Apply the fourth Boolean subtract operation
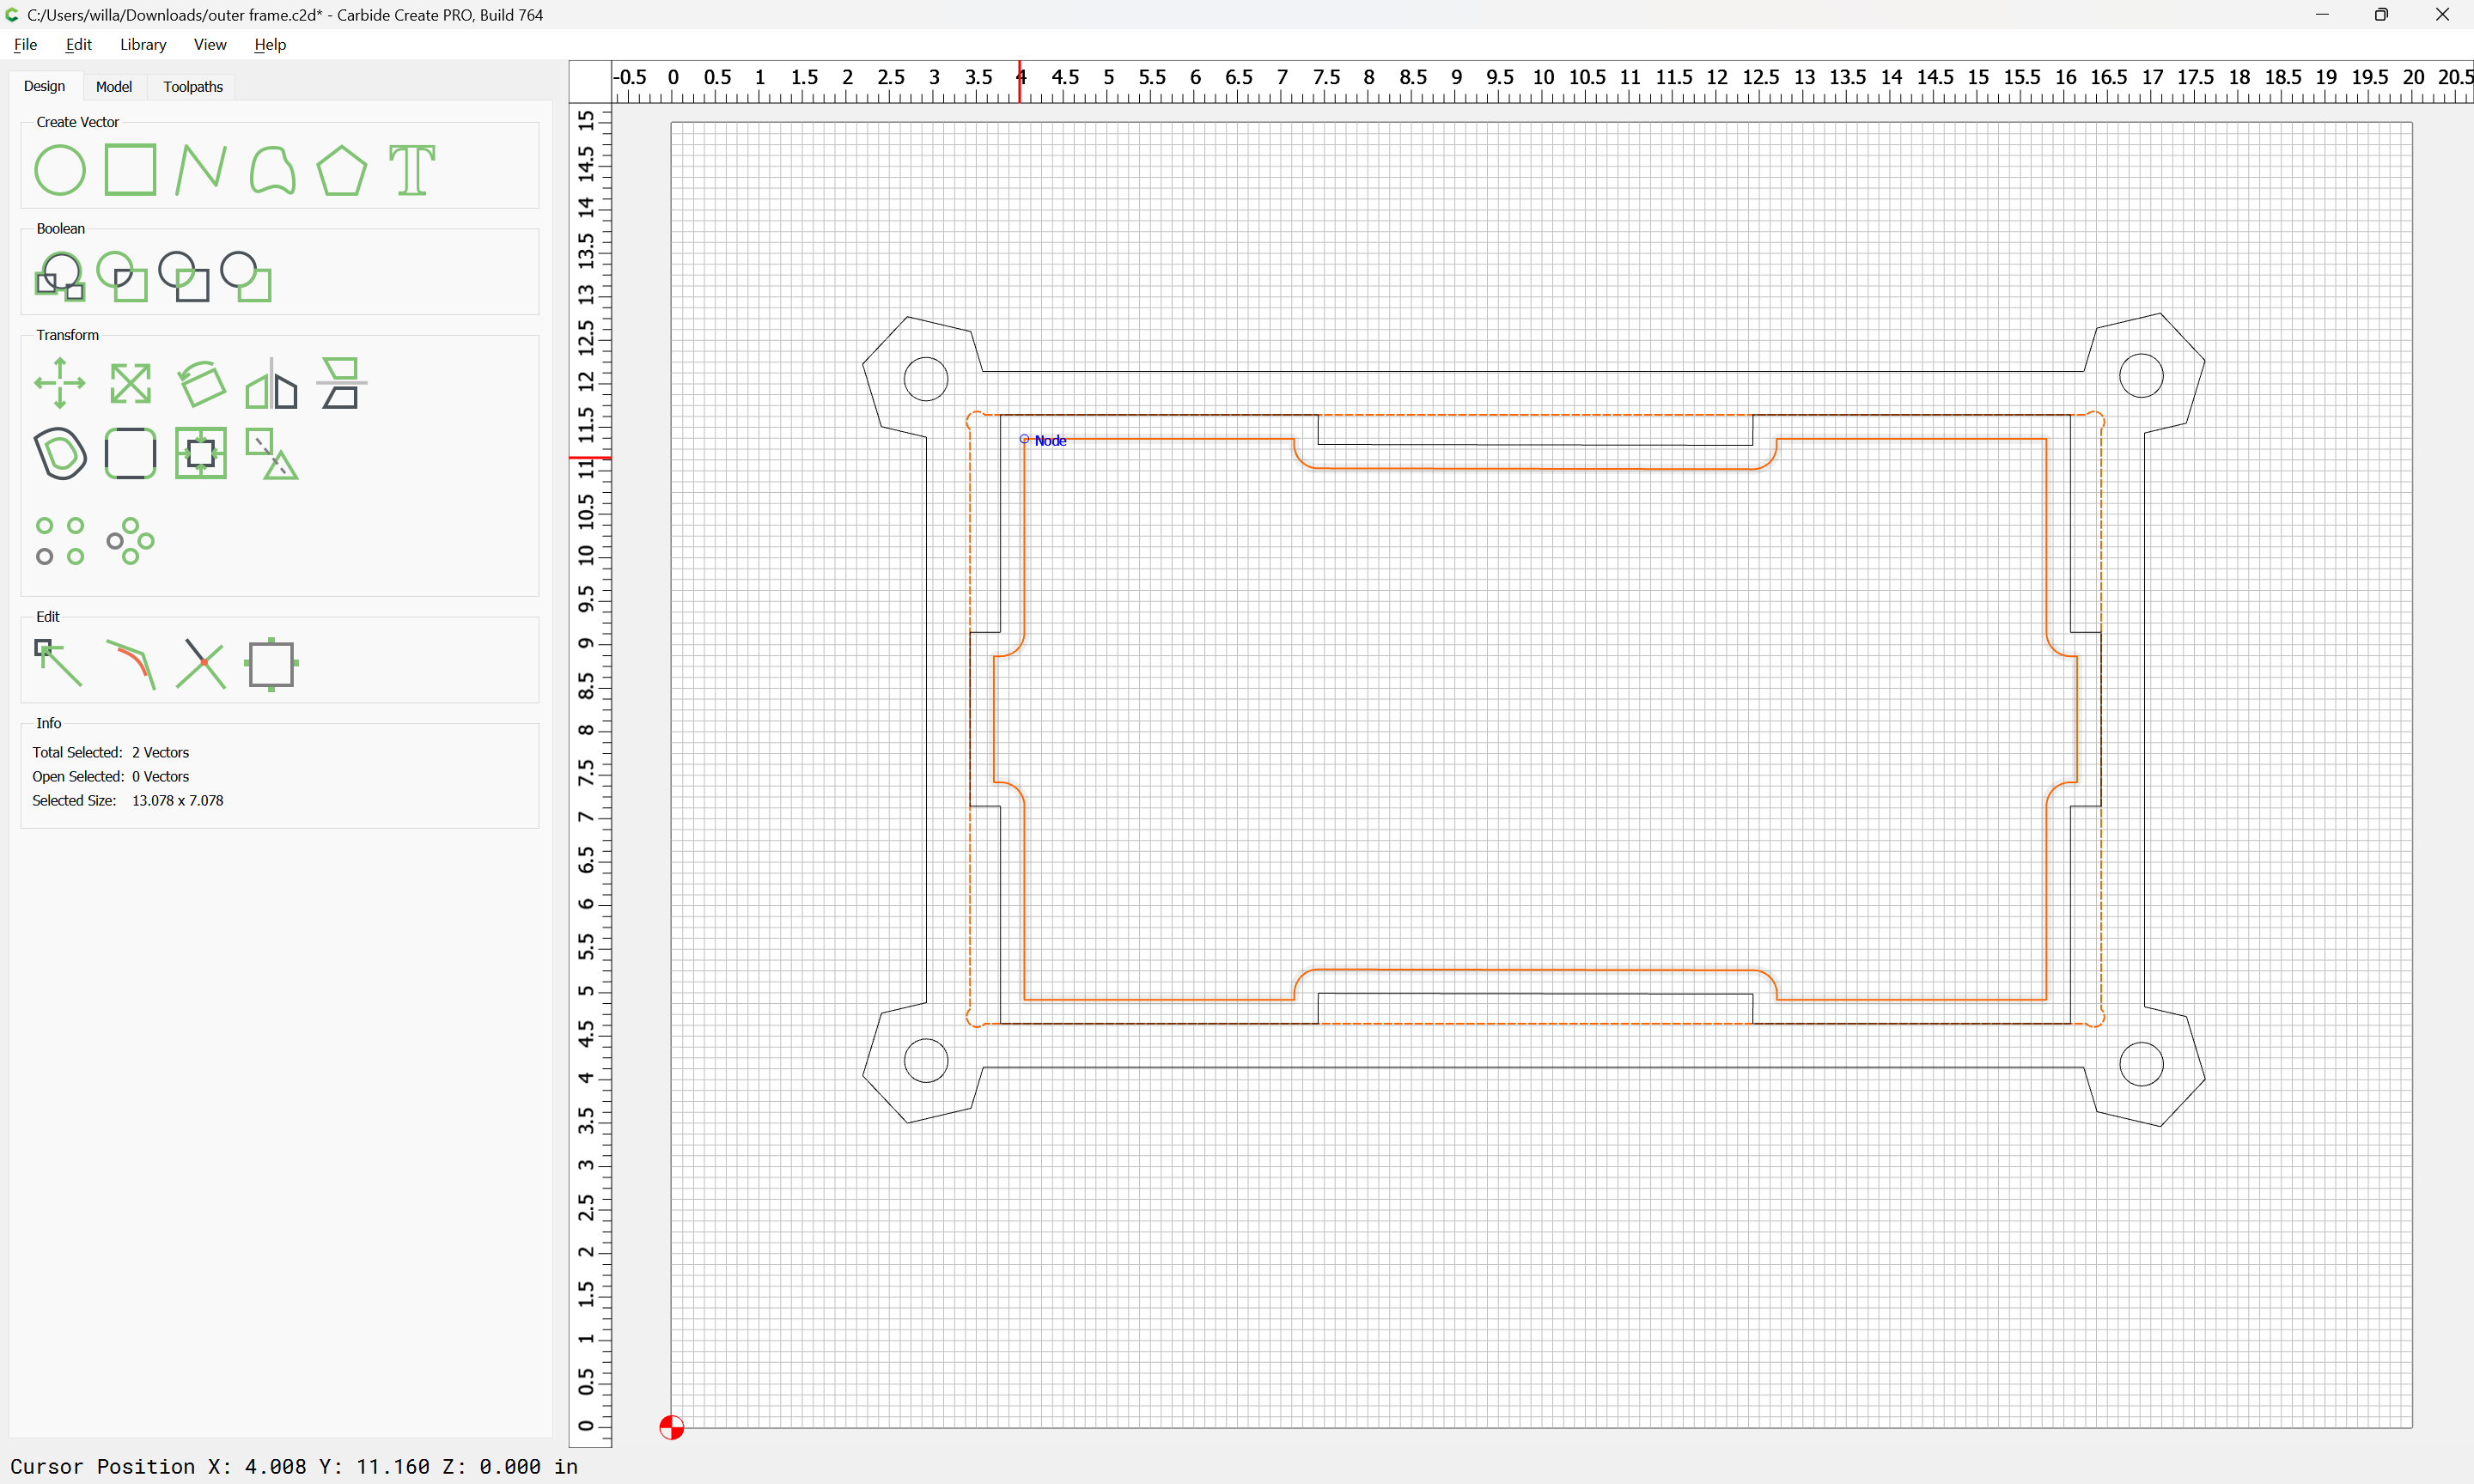 click(x=246, y=277)
